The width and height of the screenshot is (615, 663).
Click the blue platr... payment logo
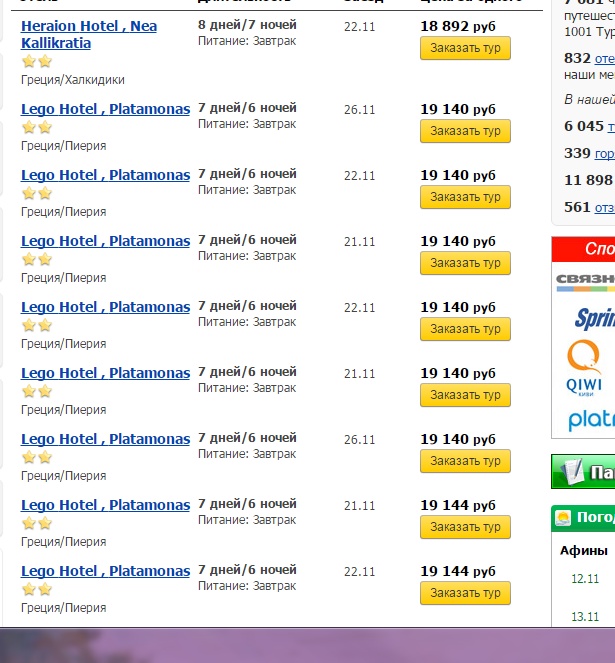(591, 419)
